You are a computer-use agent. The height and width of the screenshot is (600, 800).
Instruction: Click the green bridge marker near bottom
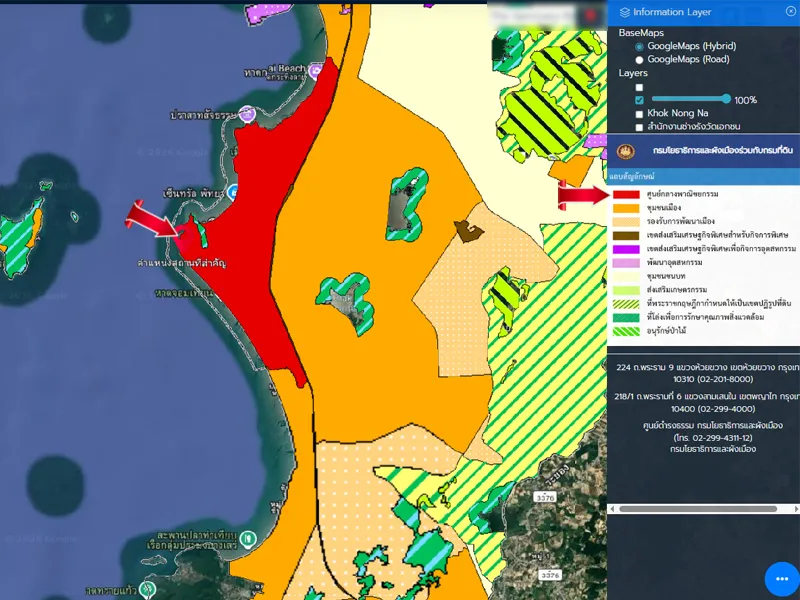point(248,539)
